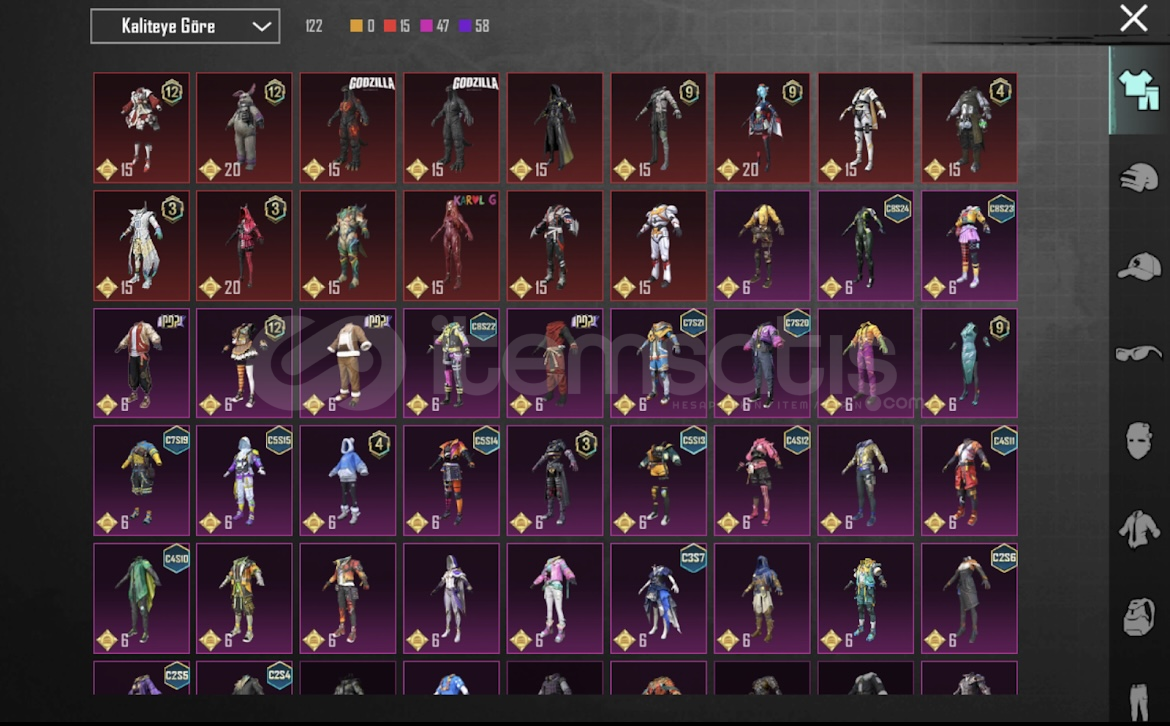Image resolution: width=1170 pixels, height=726 pixels.
Task: Pick the C5S14 outfit
Action: (451, 481)
